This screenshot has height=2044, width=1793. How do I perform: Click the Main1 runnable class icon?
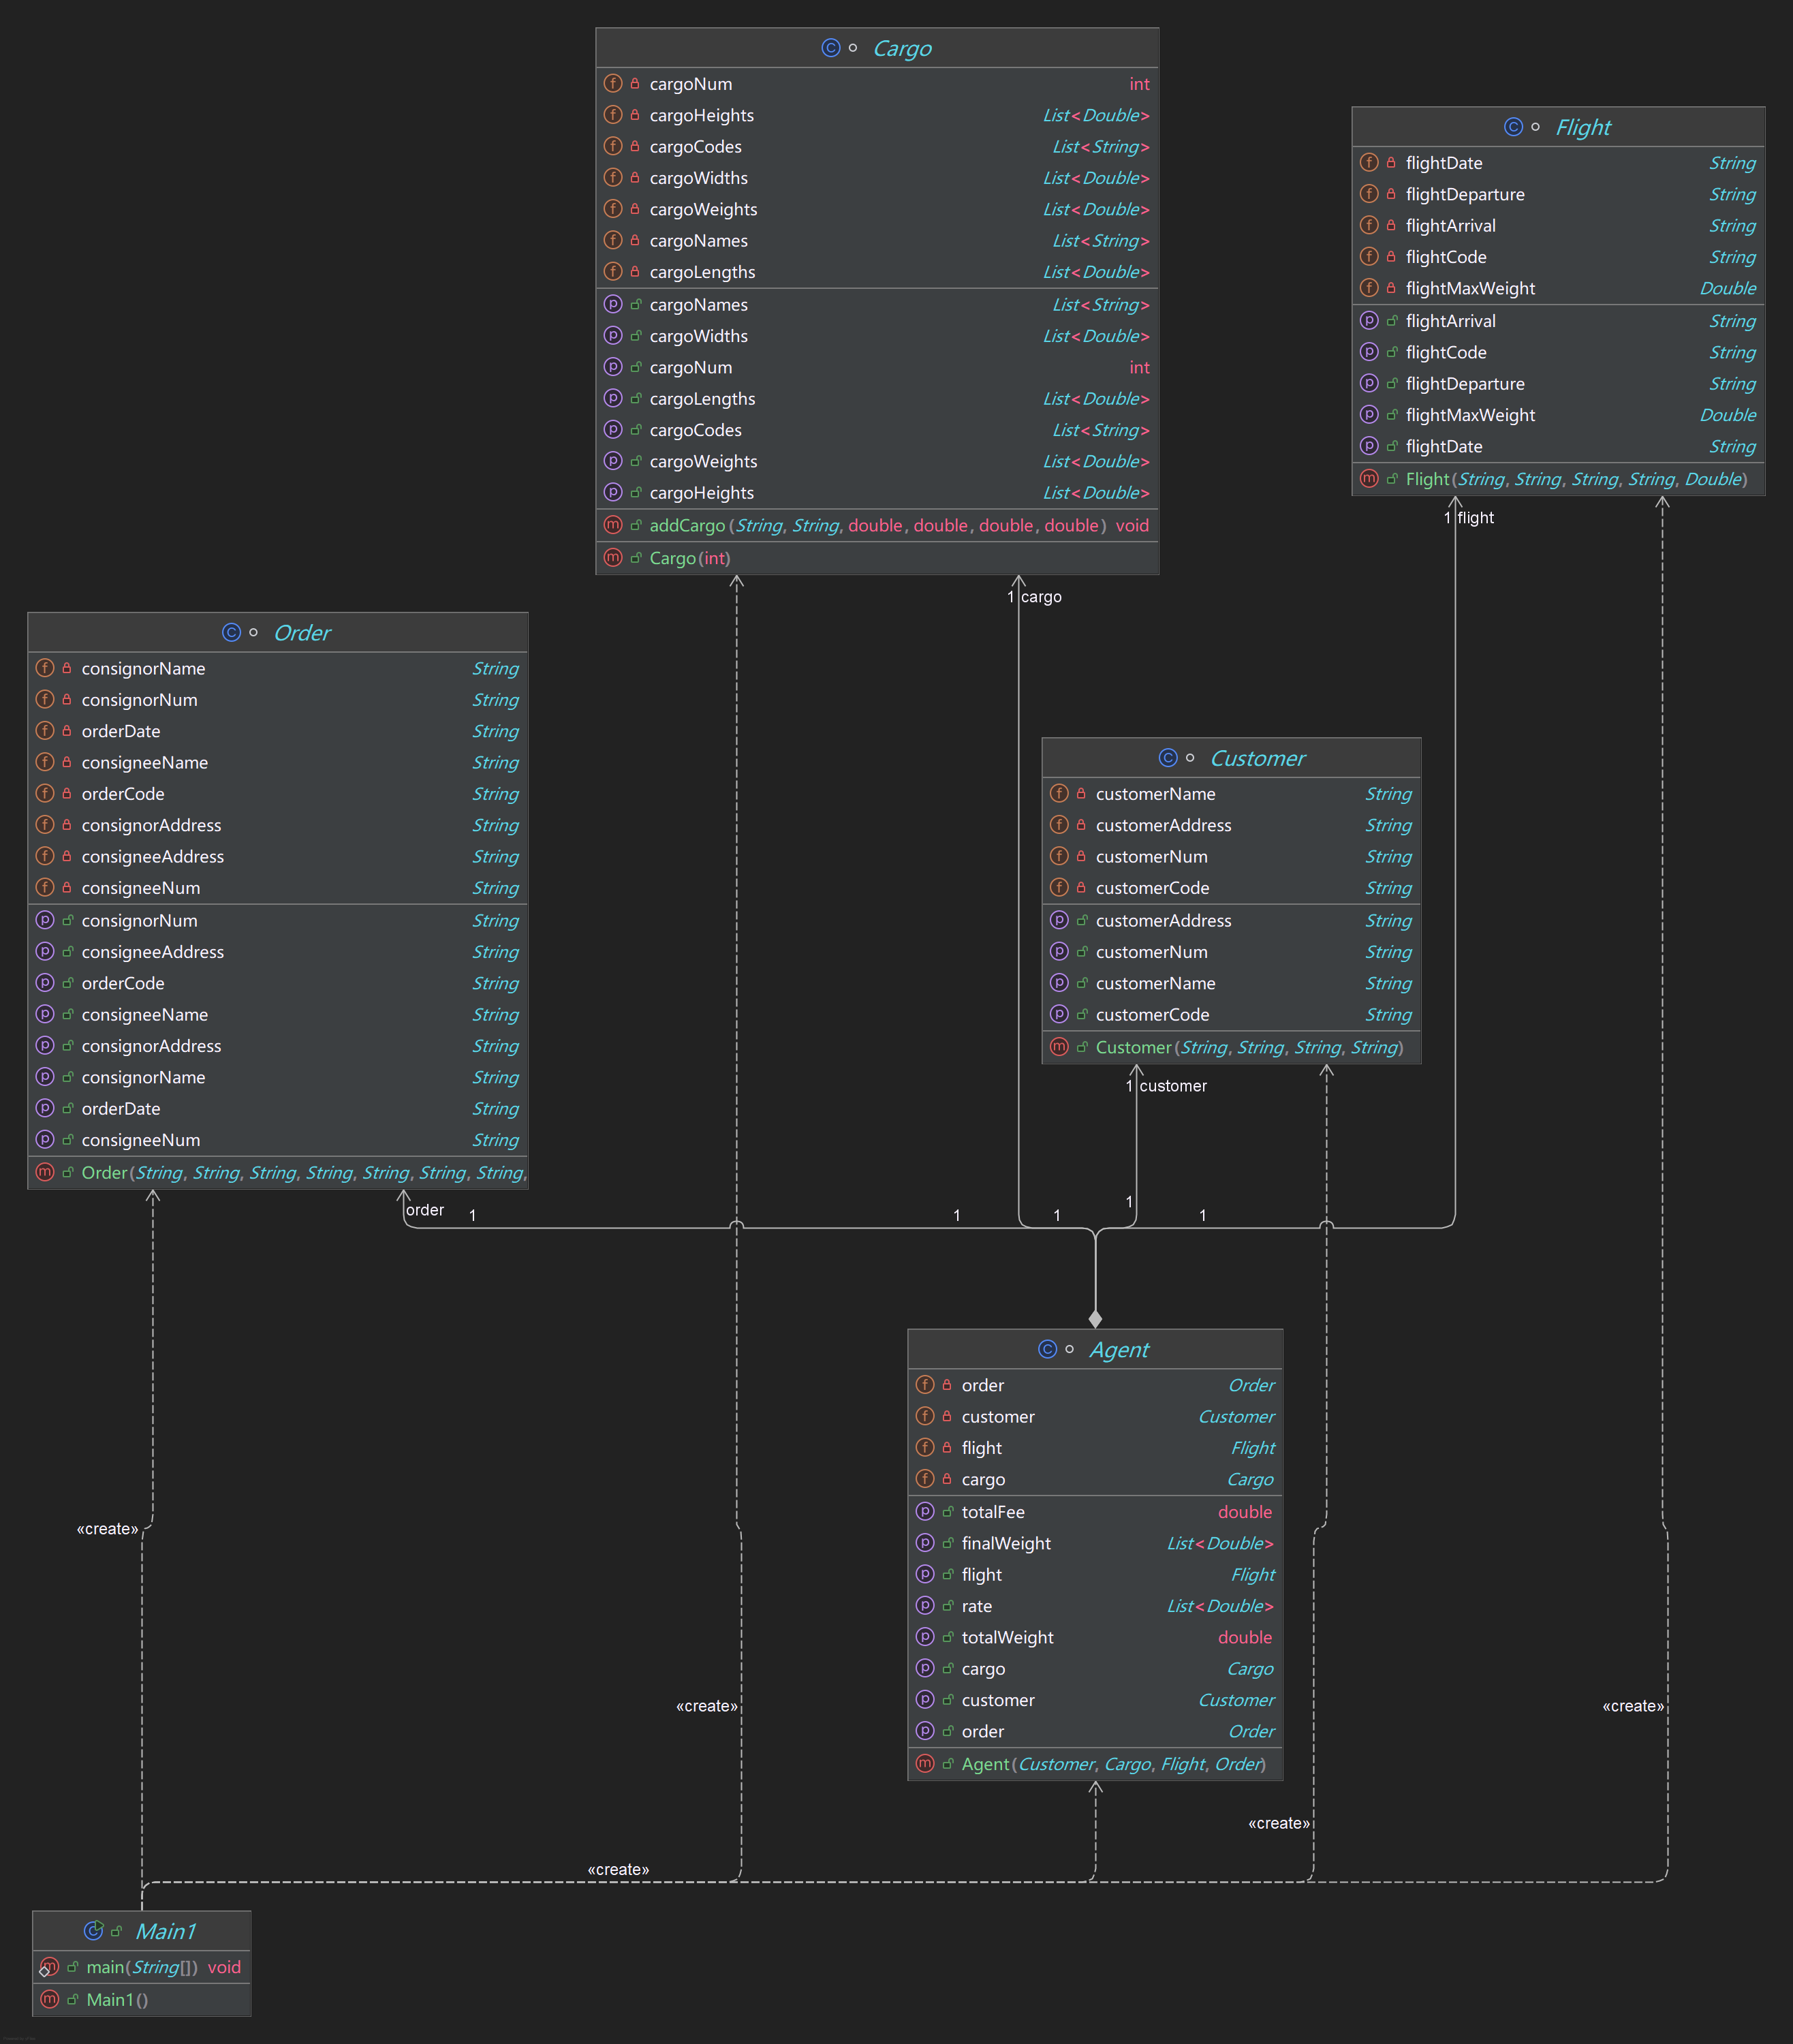click(93, 1931)
